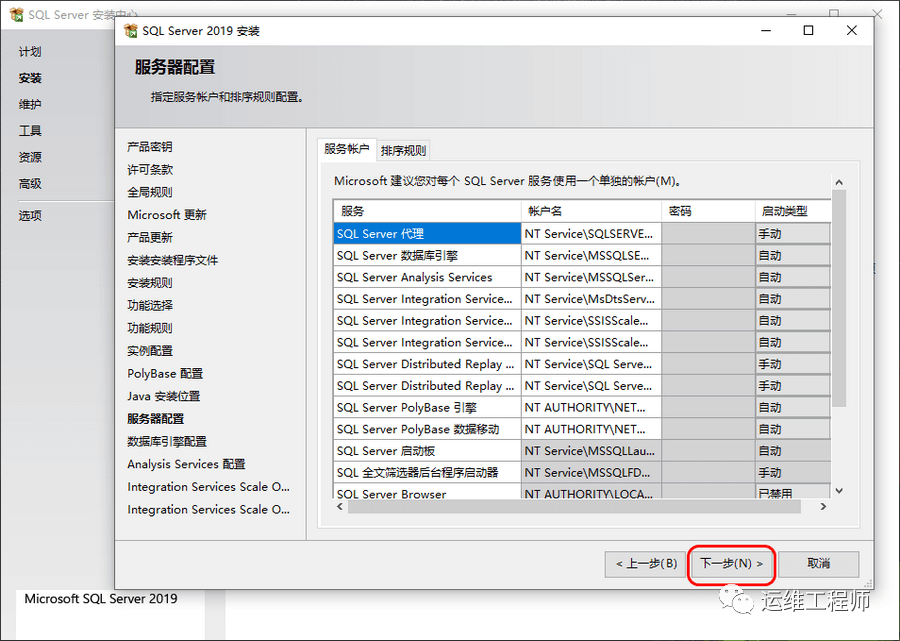Select the Microsoft 更新 step
Image resolution: width=900 pixels, height=641 pixels.
pyautogui.click(x=166, y=215)
